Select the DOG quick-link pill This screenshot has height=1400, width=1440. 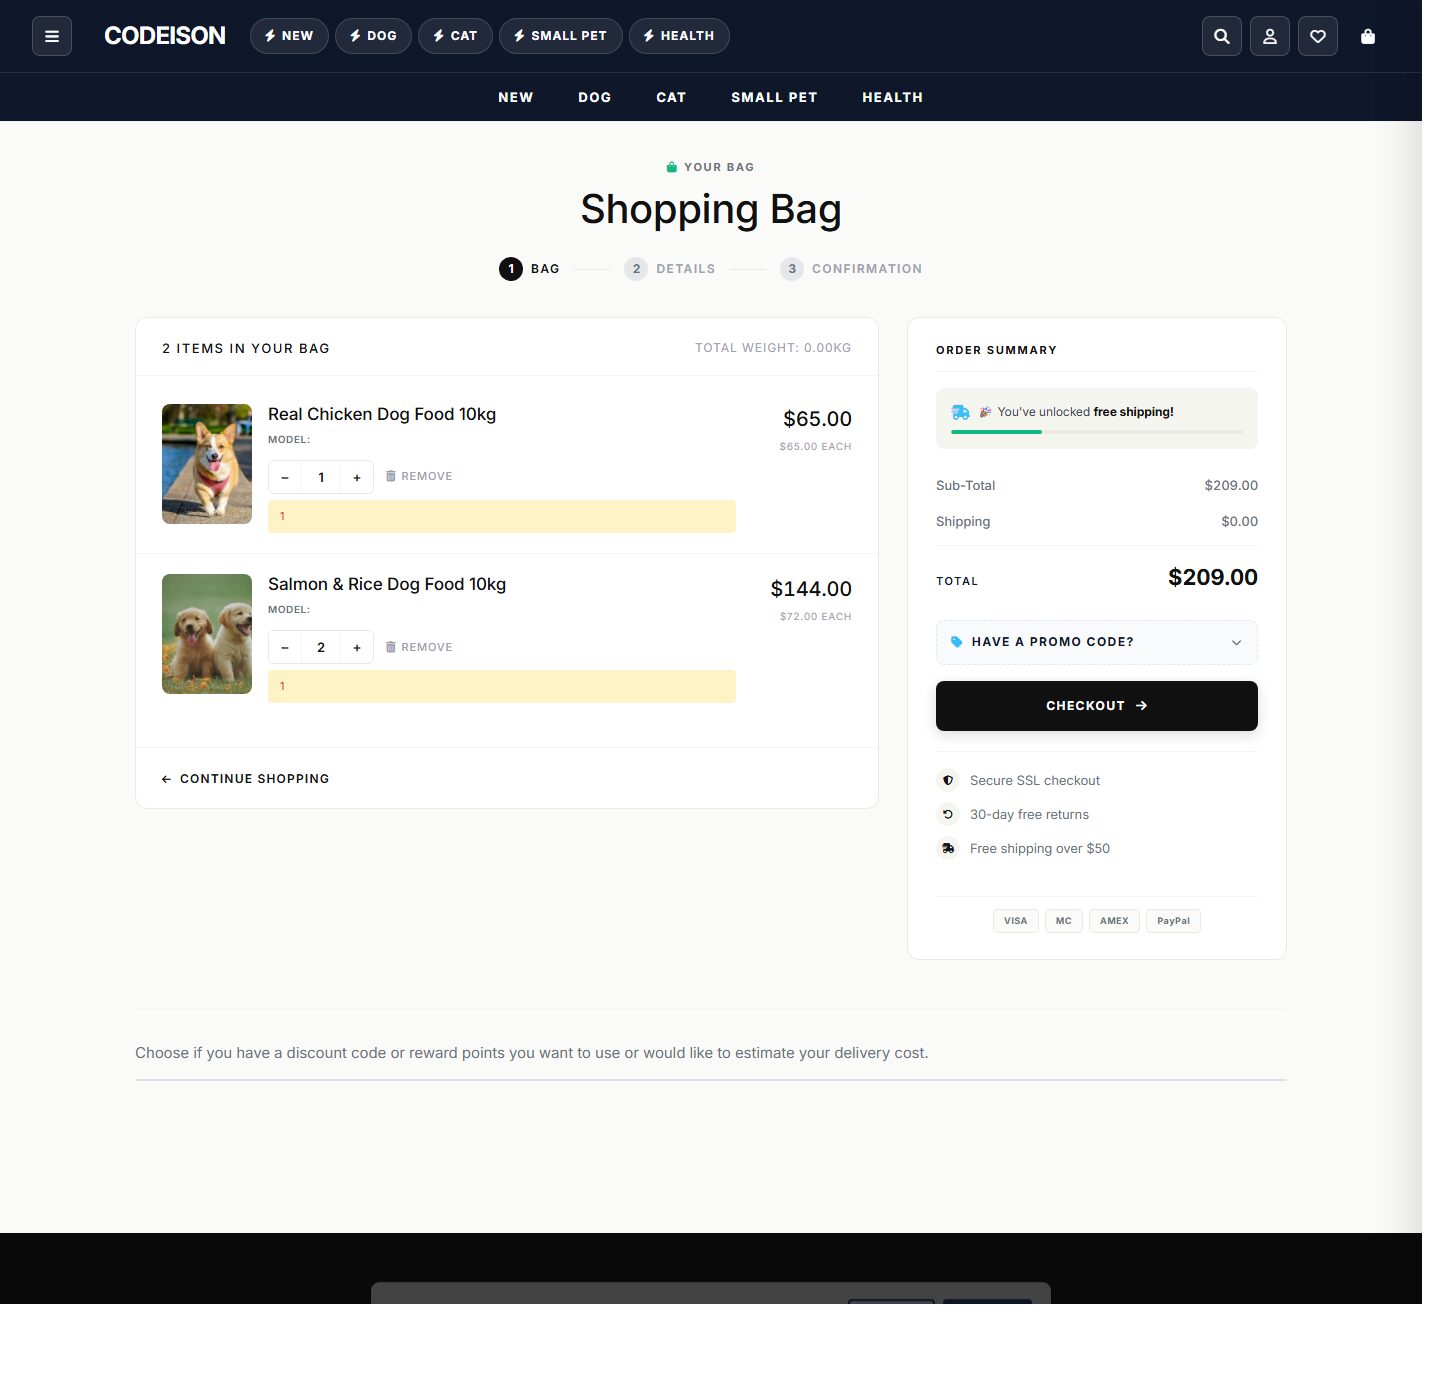coord(373,36)
